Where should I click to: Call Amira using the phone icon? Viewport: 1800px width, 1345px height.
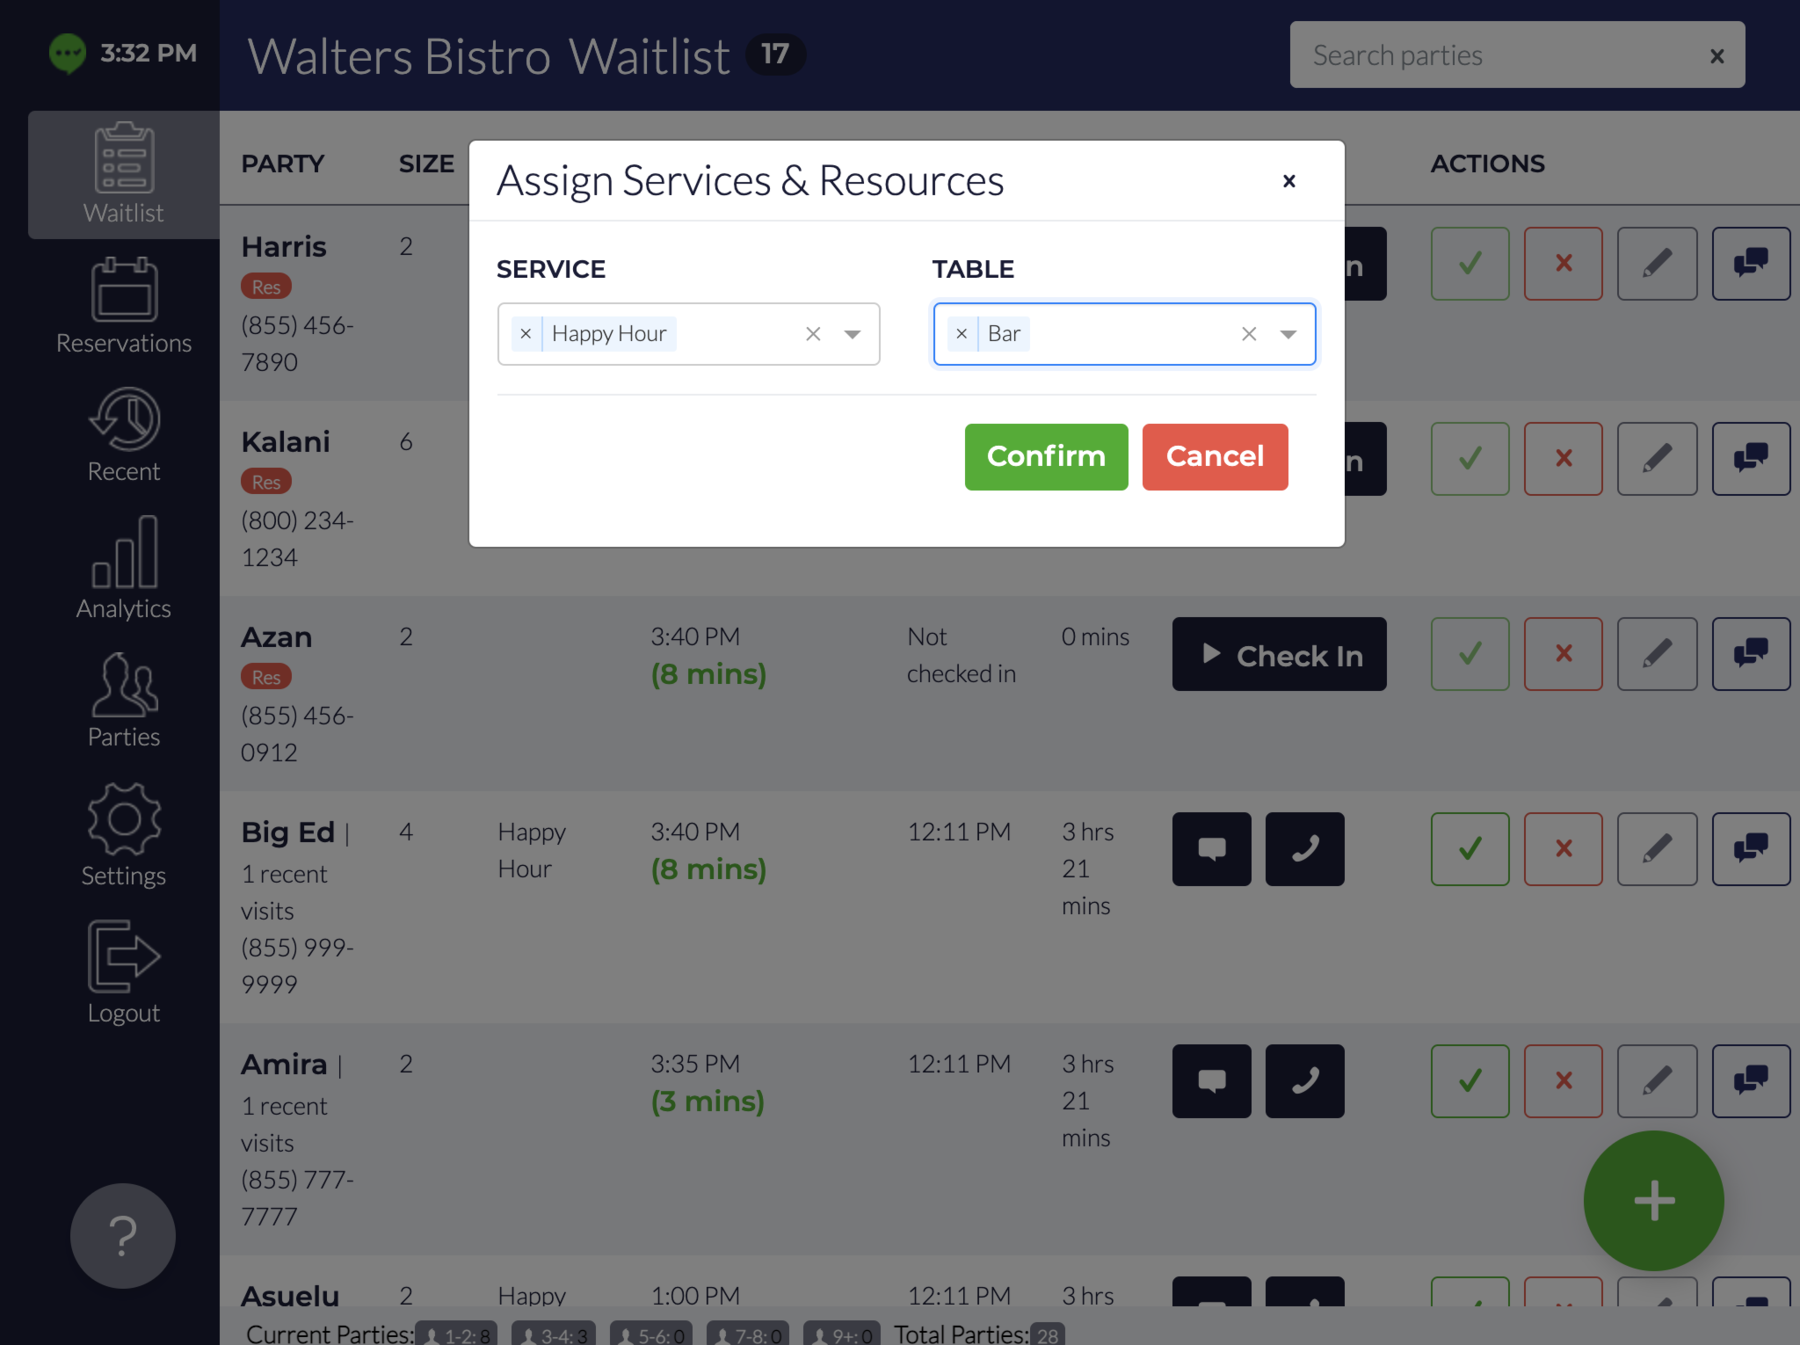point(1304,1081)
